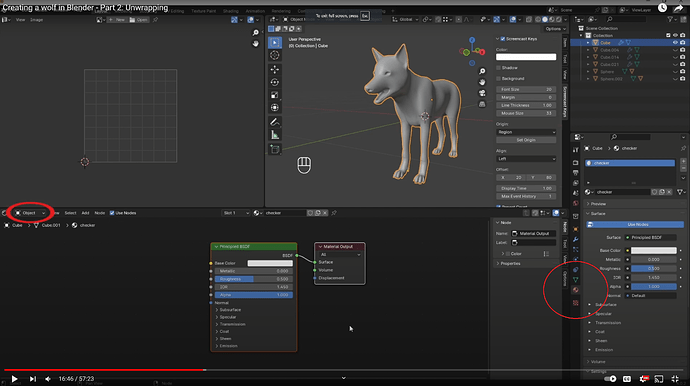Image resolution: width=690 pixels, height=386 pixels.
Task: Open the Tool properties tab icon
Action: click(x=576, y=150)
